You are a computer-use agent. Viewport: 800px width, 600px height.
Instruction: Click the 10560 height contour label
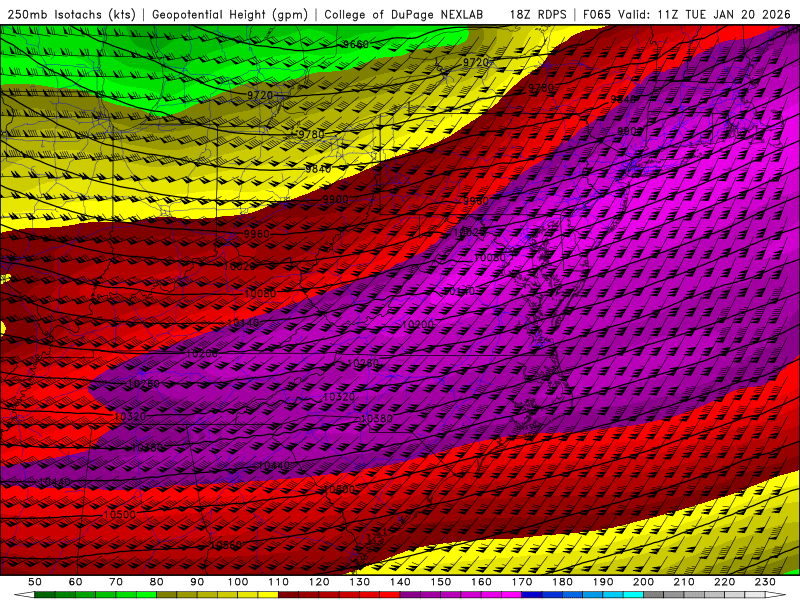click(226, 545)
